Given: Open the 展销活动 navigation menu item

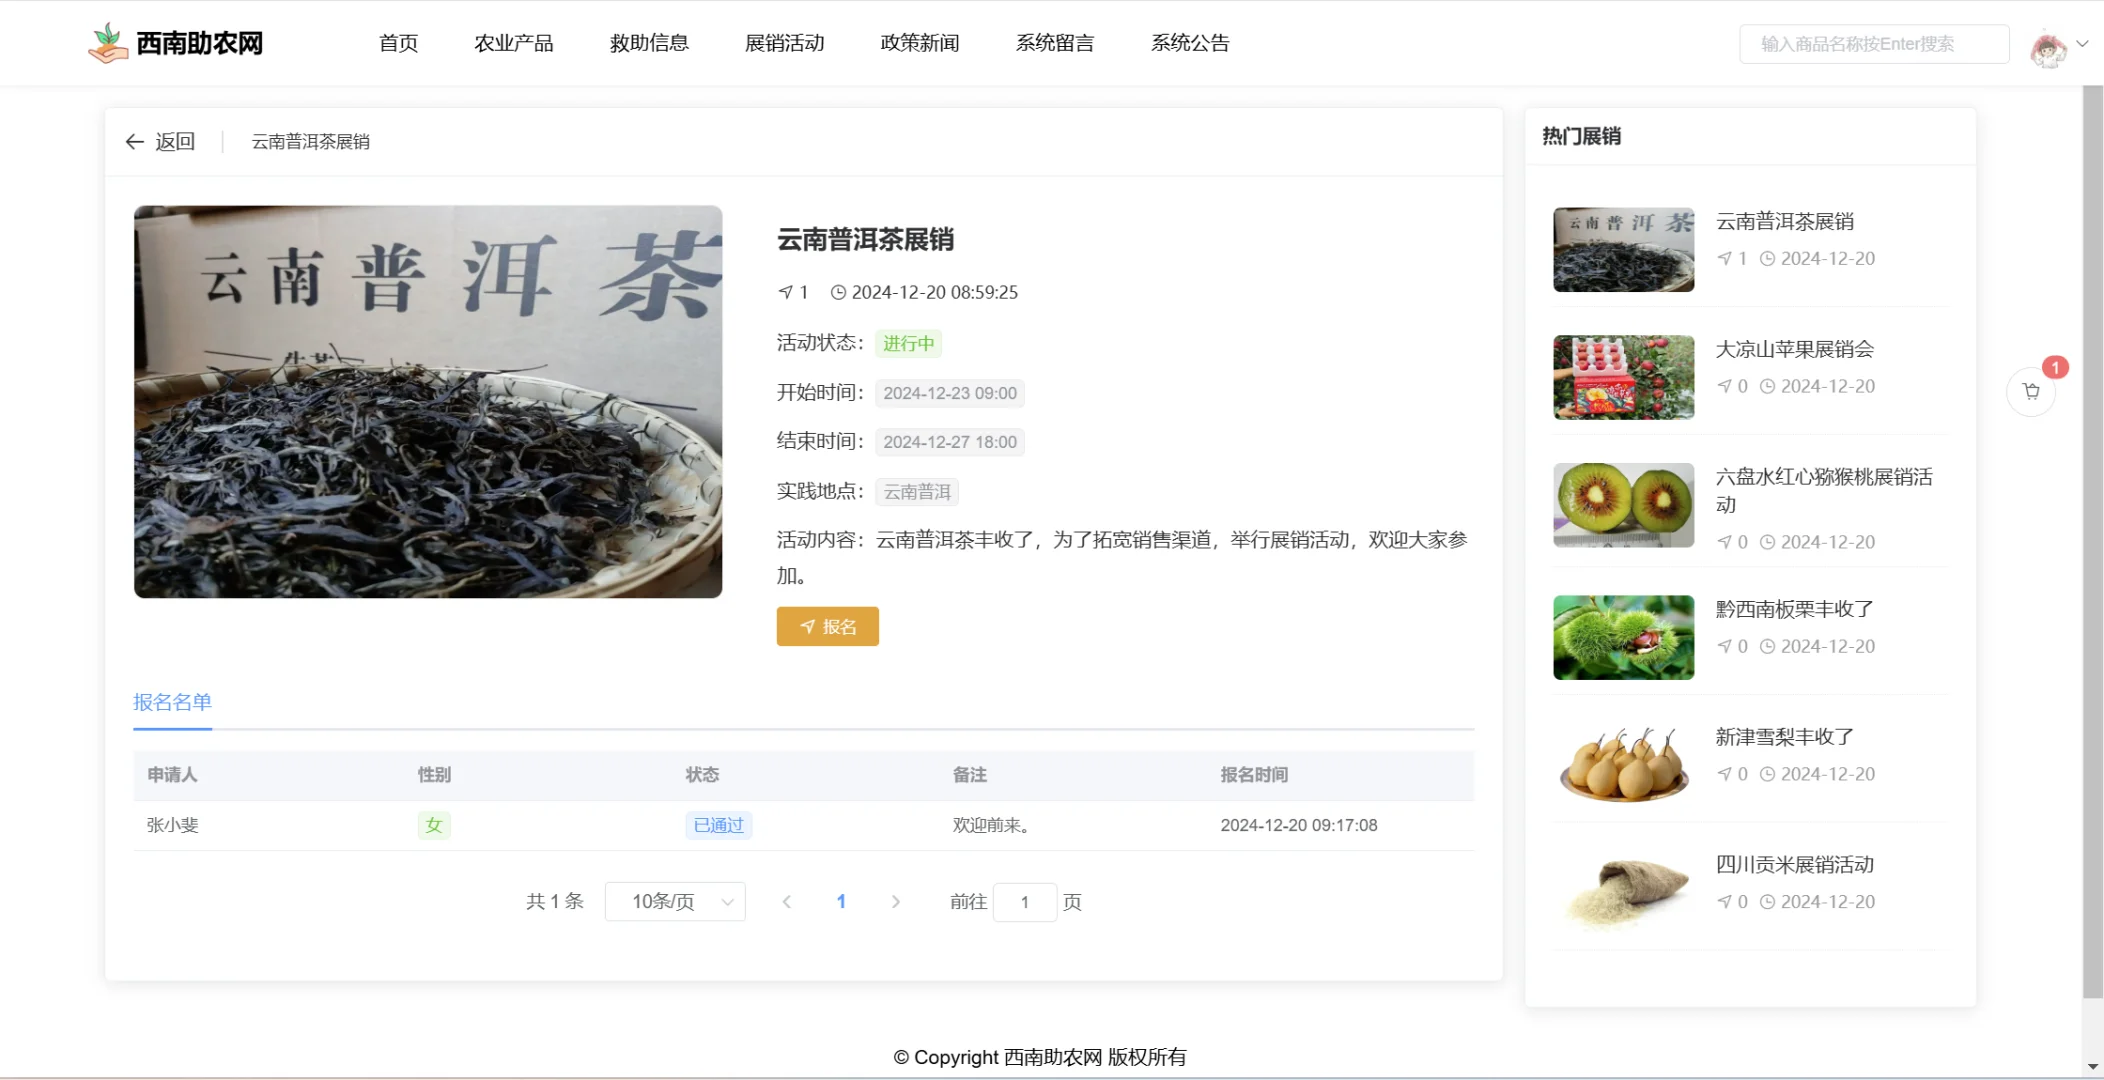Looking at the screenshot, I should [x=783, y=43].
